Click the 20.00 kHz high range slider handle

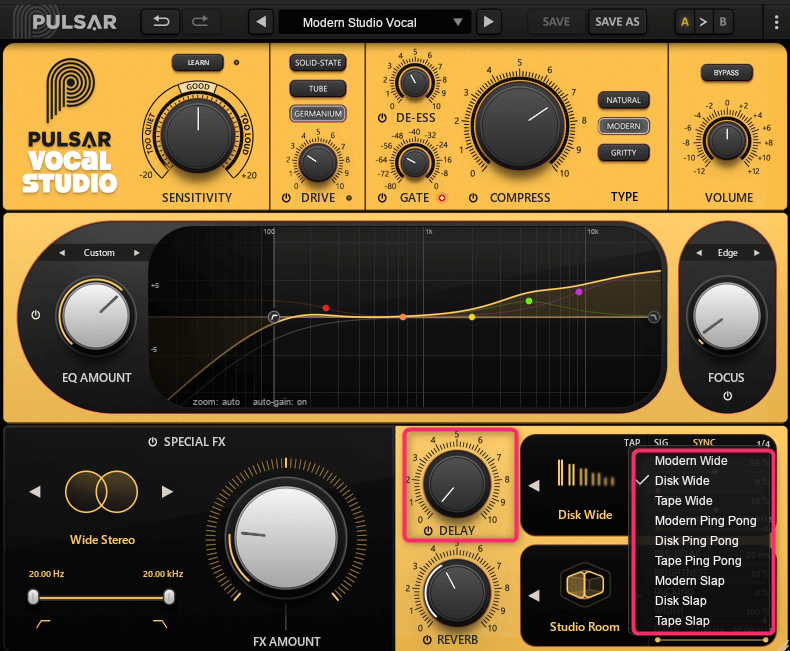click(x=169, y=597)
